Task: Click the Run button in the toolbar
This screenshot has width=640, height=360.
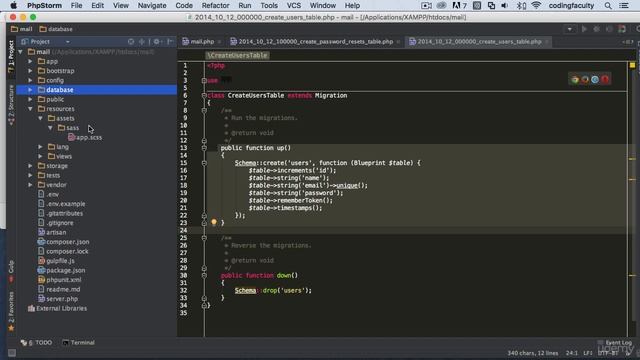Action: point(584,29)
